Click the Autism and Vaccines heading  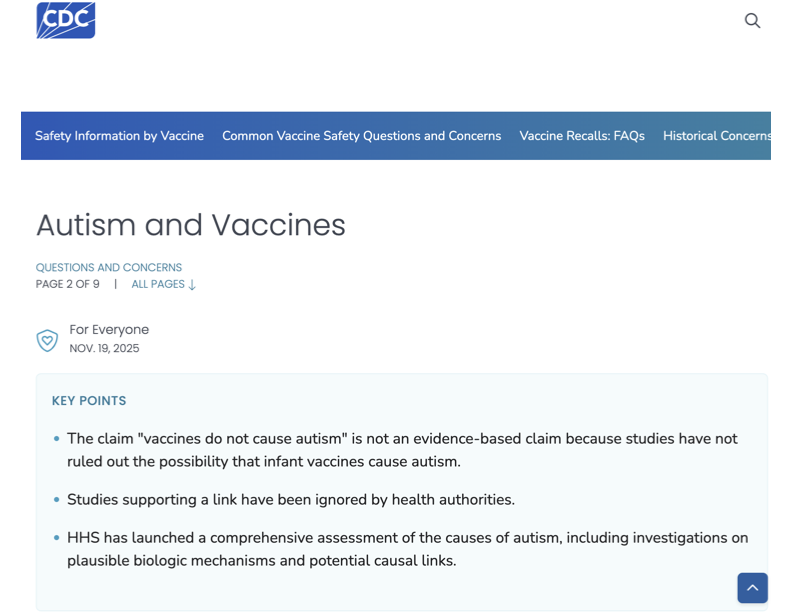click(191, 225)
